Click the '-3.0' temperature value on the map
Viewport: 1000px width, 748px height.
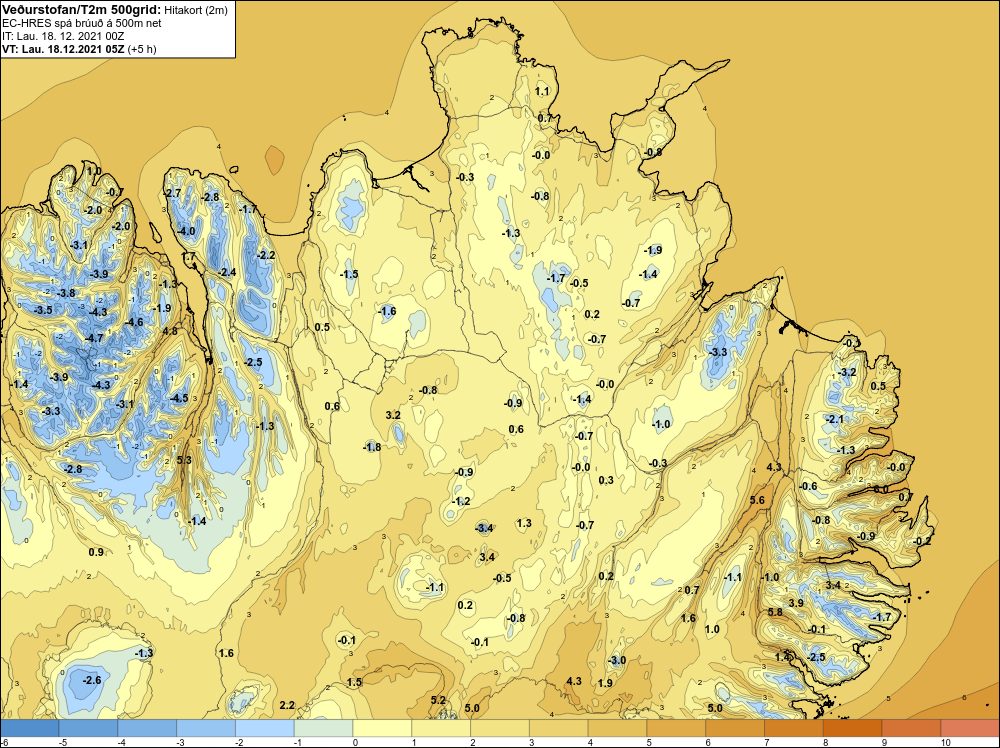click(x=617, y=660)
